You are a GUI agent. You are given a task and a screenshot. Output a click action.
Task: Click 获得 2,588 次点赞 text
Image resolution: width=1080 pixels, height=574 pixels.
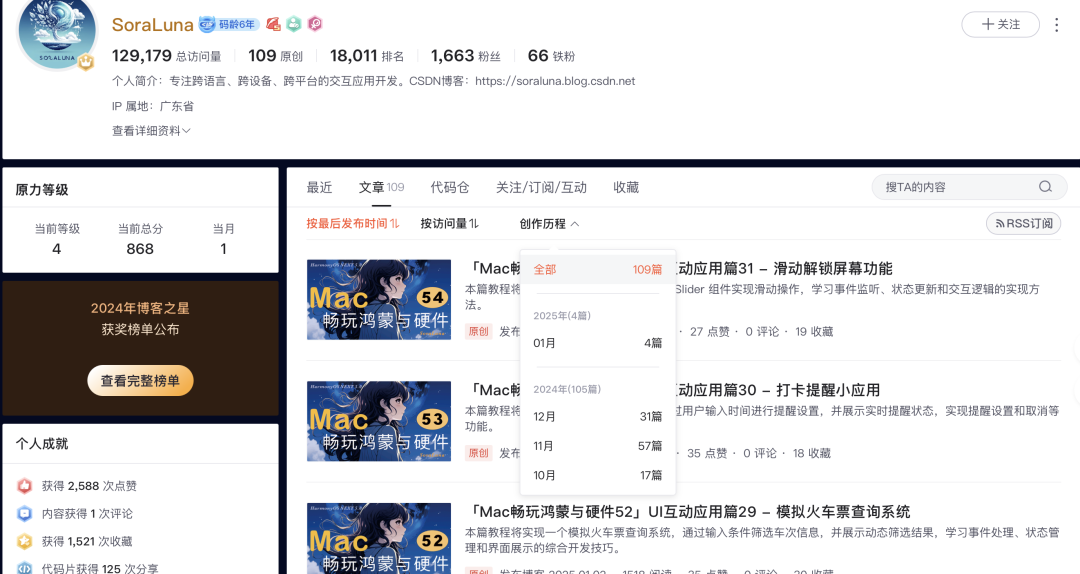click(x=89, y=486)
